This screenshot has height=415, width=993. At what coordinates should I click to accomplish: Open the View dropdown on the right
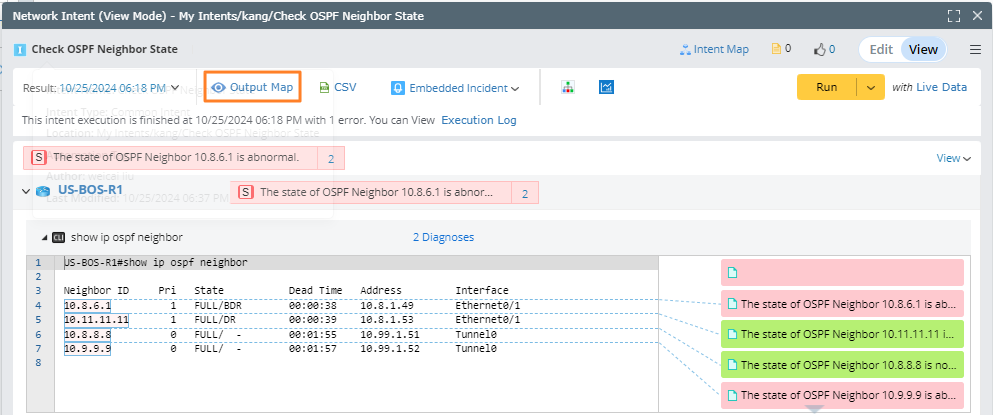coord(953,158)
